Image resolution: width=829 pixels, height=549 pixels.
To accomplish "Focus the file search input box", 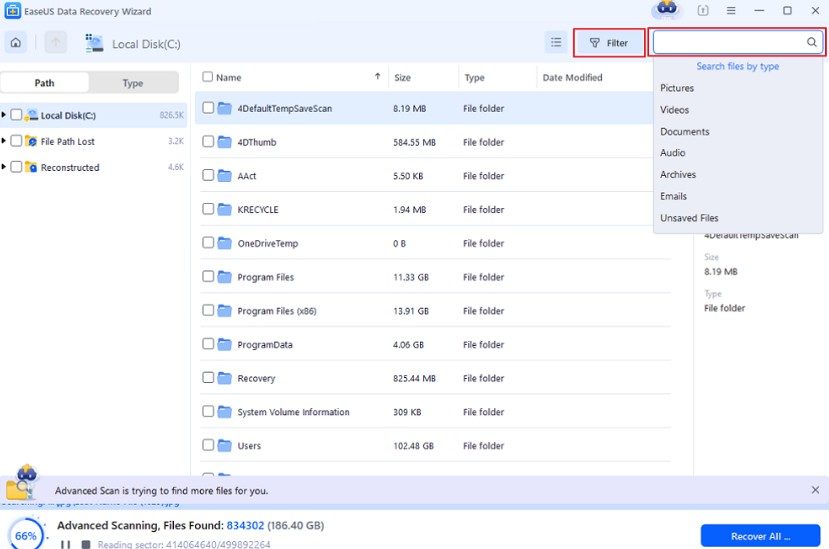I will (x=738, y=42).
